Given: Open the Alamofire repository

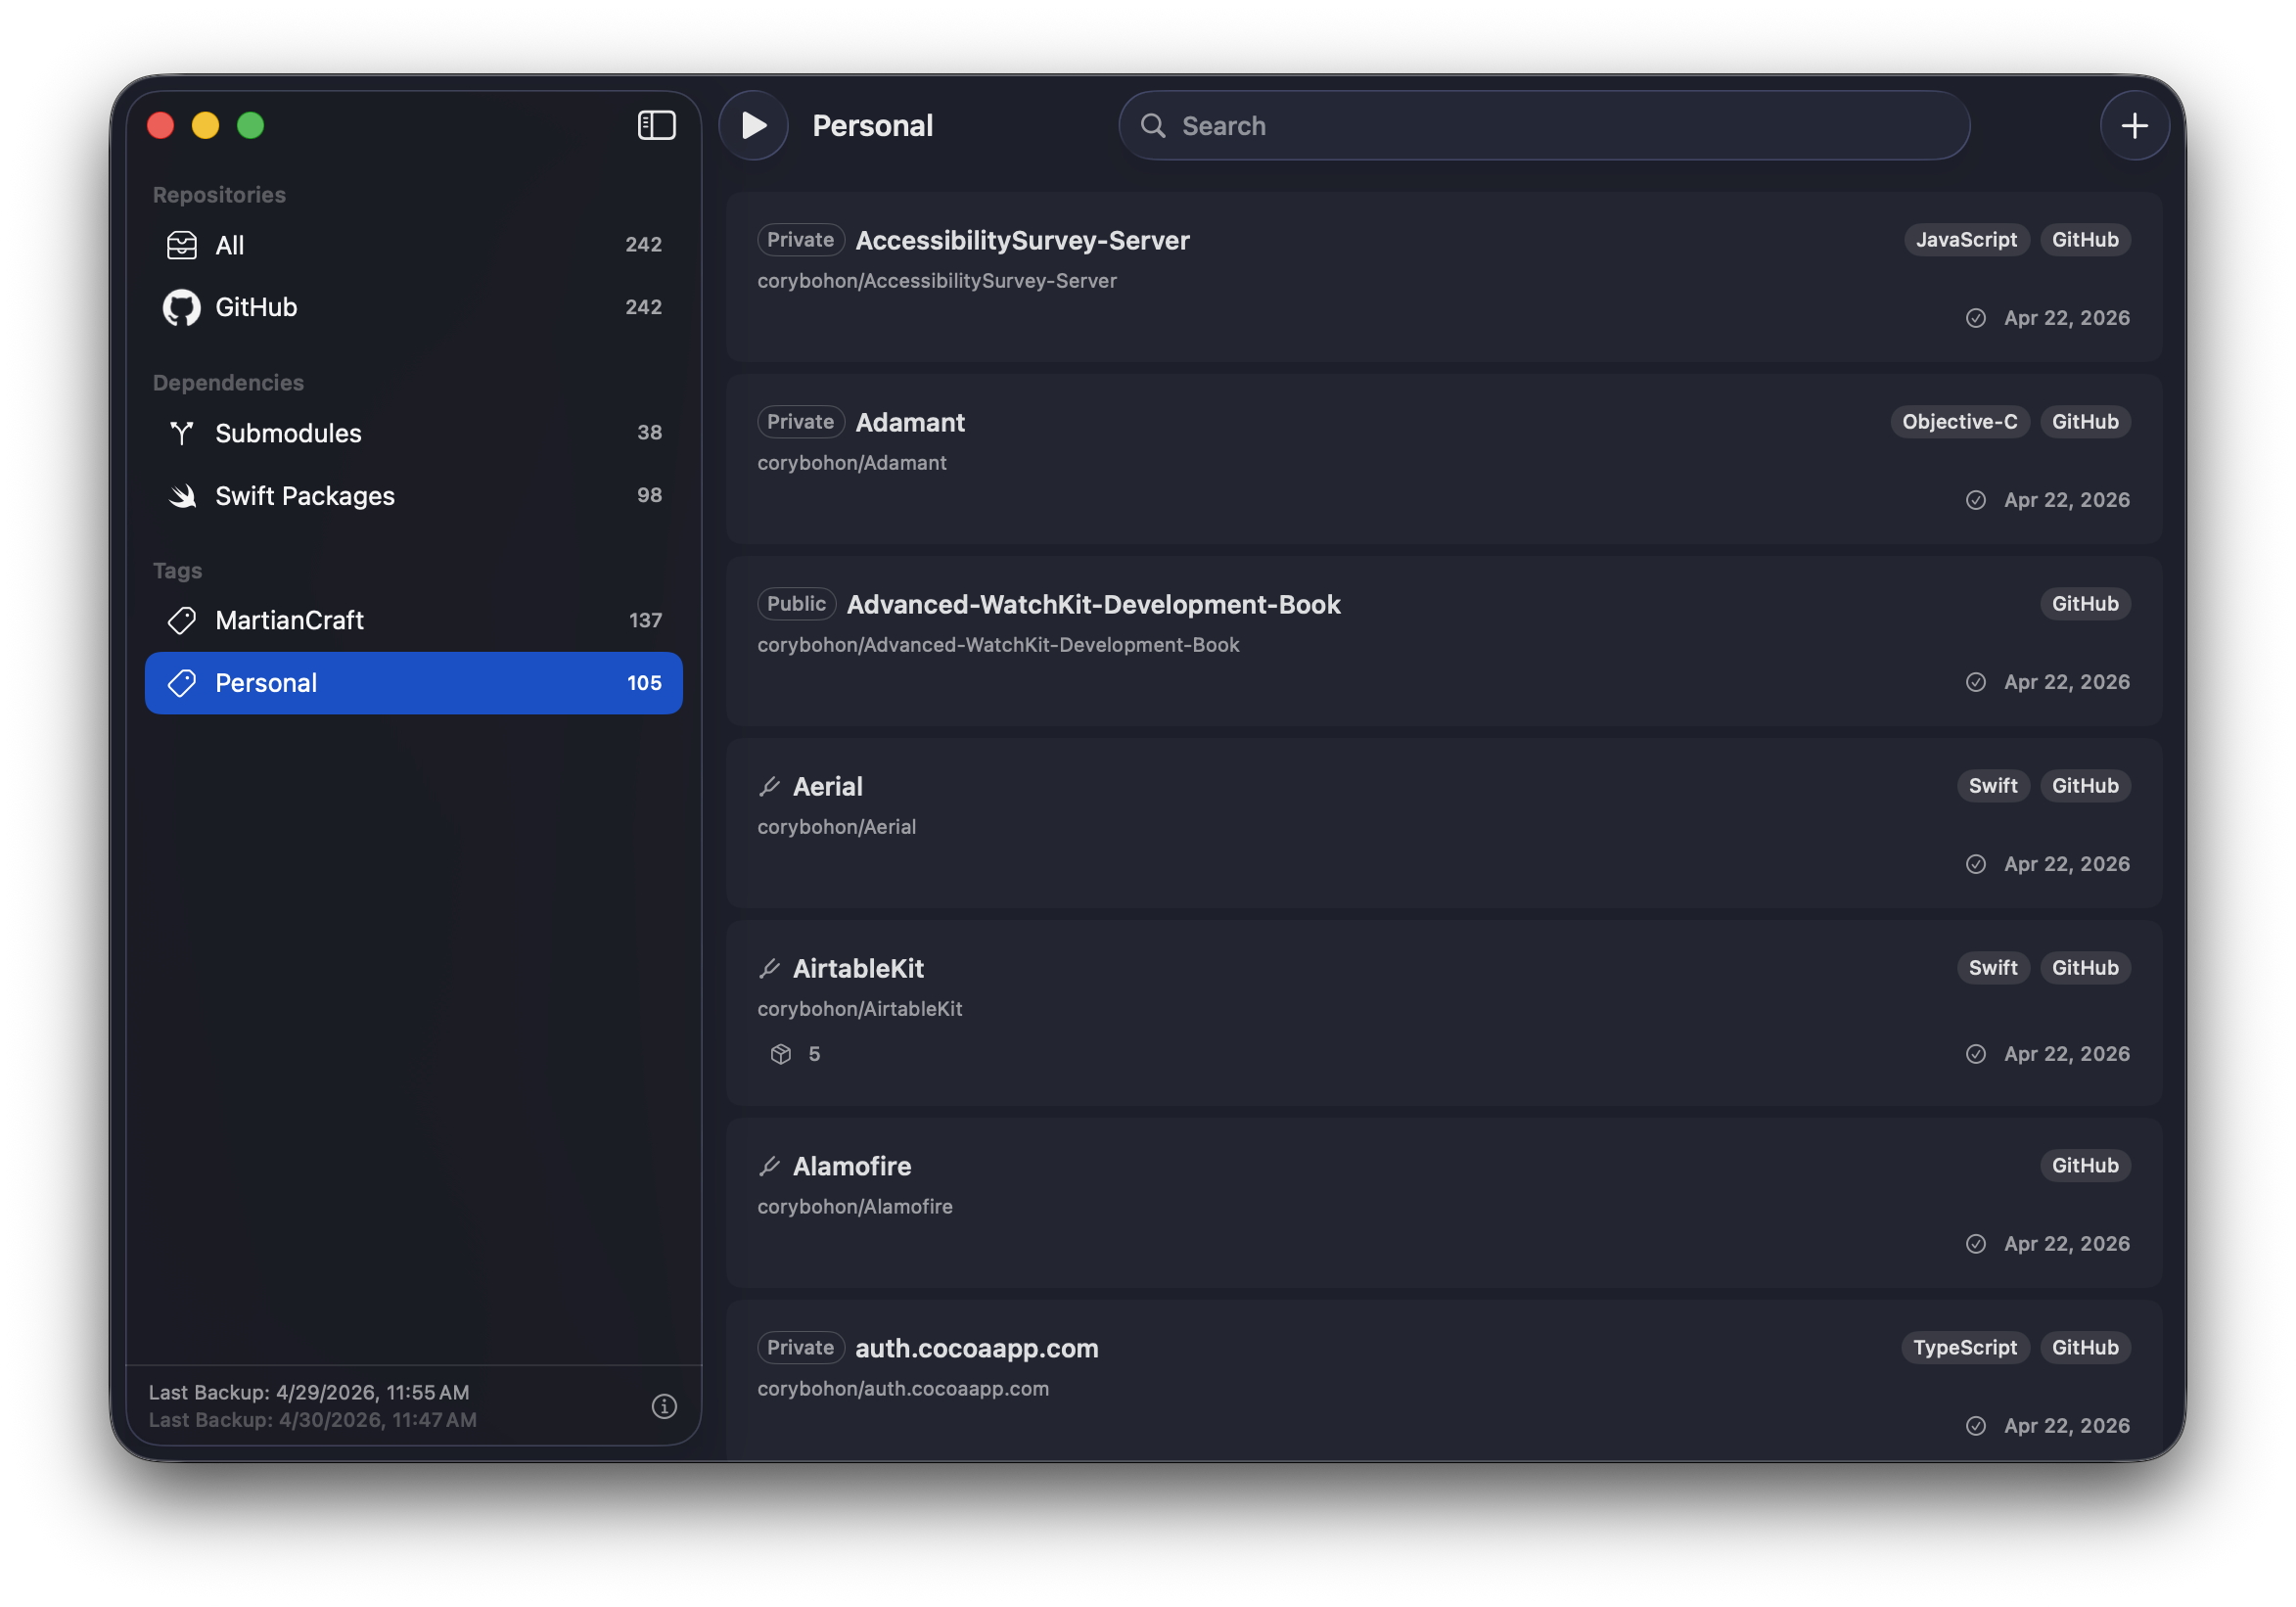Looking at the screenshot, I should [x=1444, y=1203].
